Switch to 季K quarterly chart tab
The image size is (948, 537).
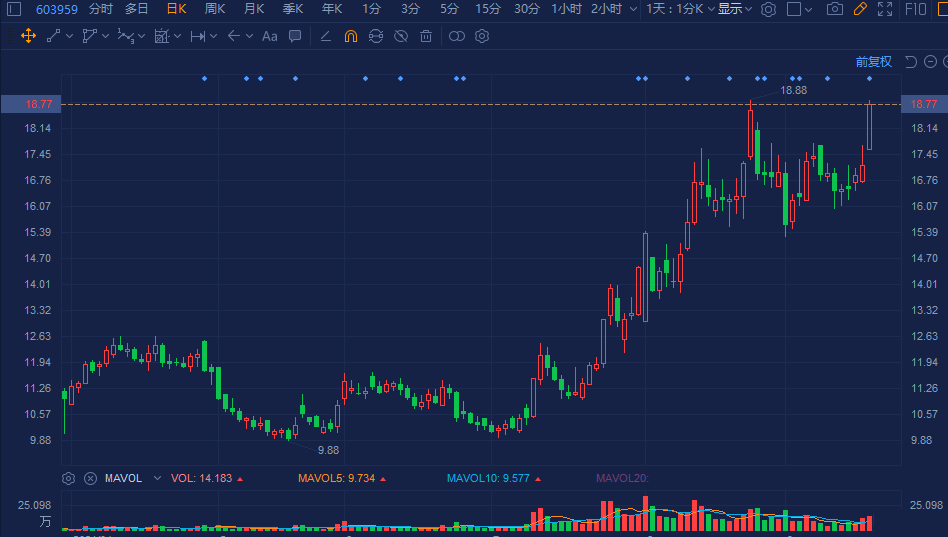(293, 9)
